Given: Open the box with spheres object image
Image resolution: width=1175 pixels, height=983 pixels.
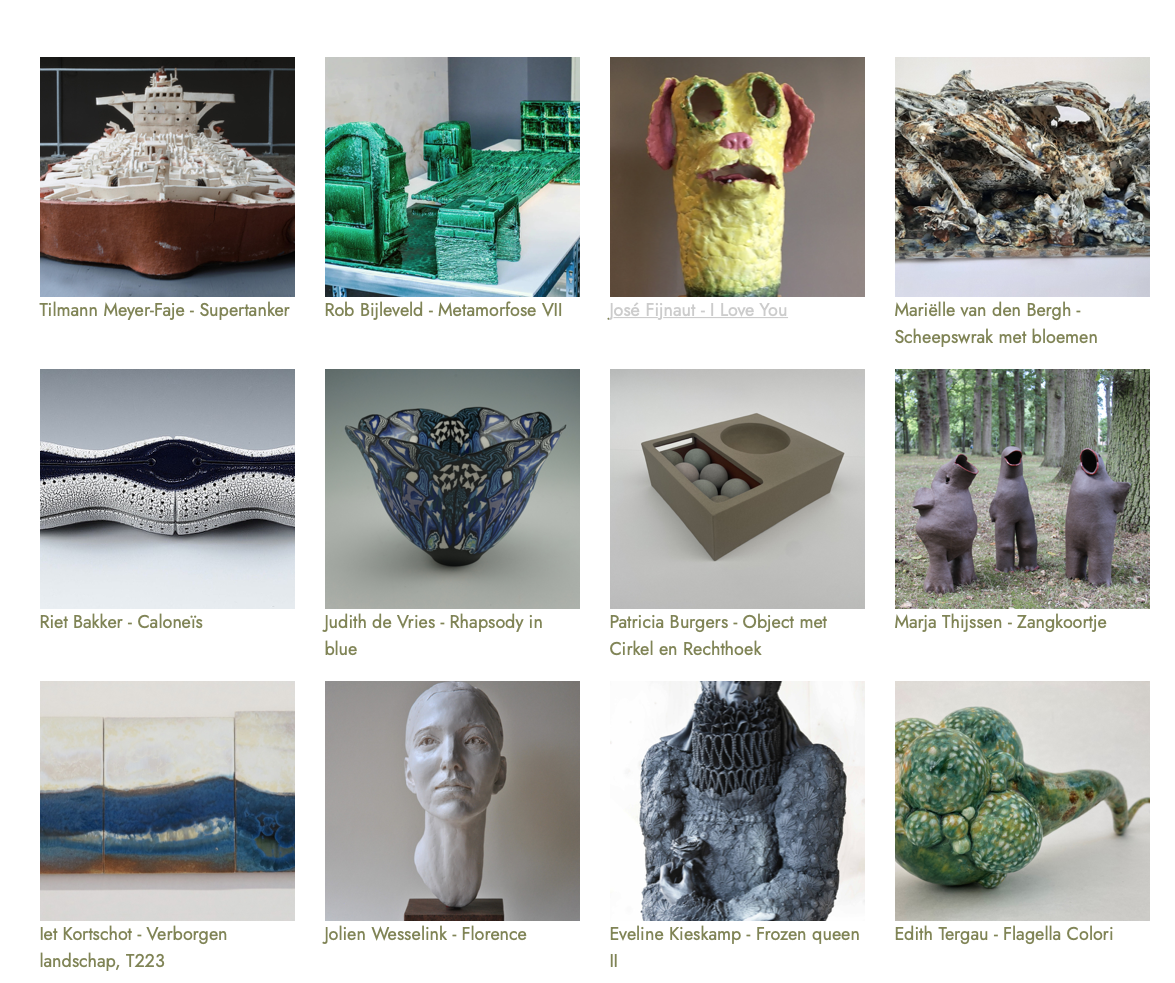Looking at the screenshot, I should 737,489.
